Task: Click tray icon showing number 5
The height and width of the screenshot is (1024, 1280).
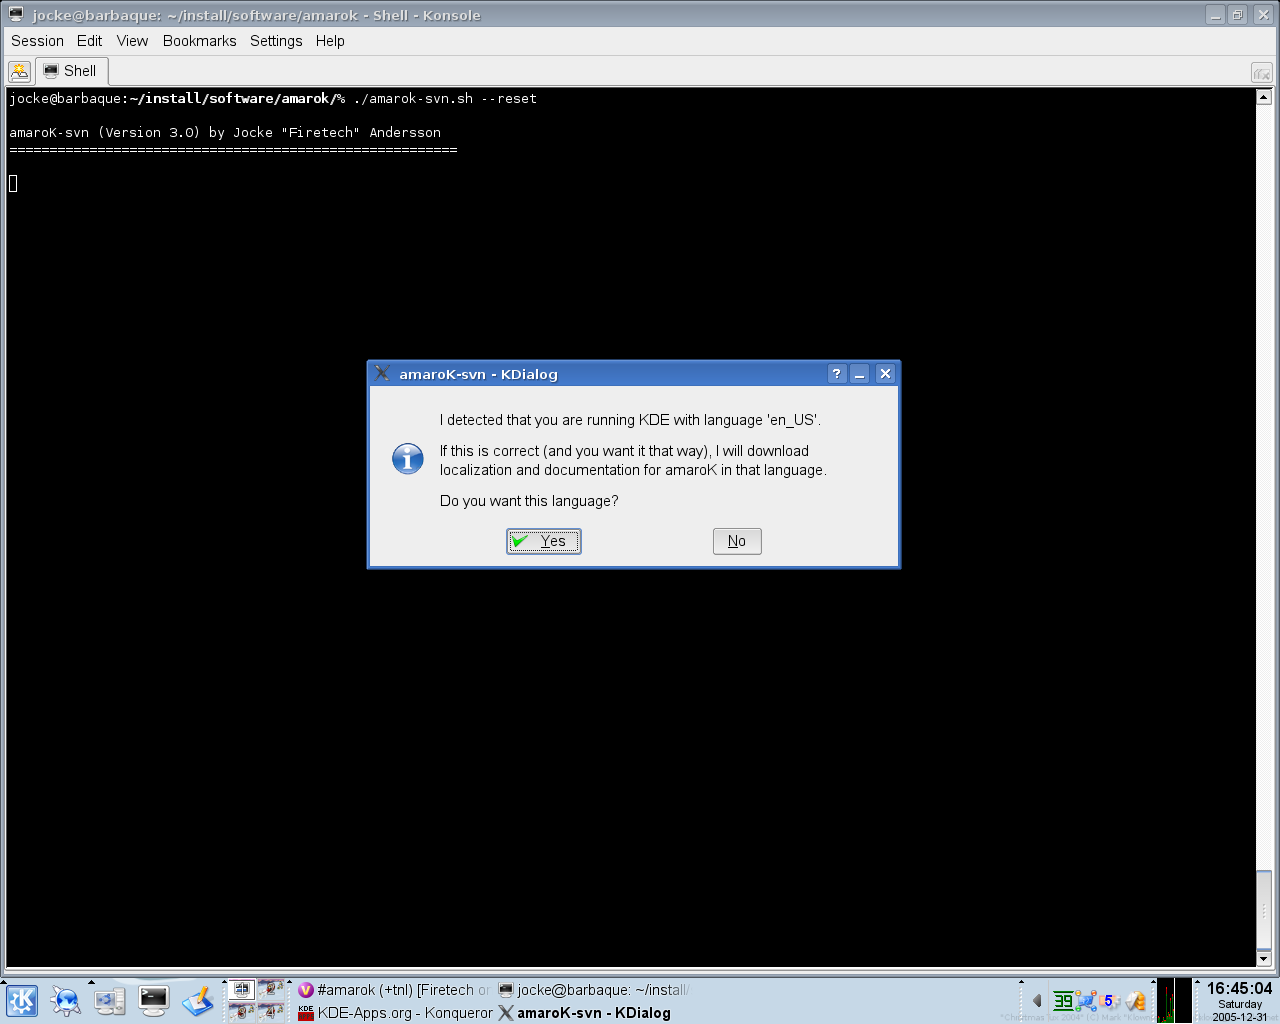Action: point(1110,1001)
